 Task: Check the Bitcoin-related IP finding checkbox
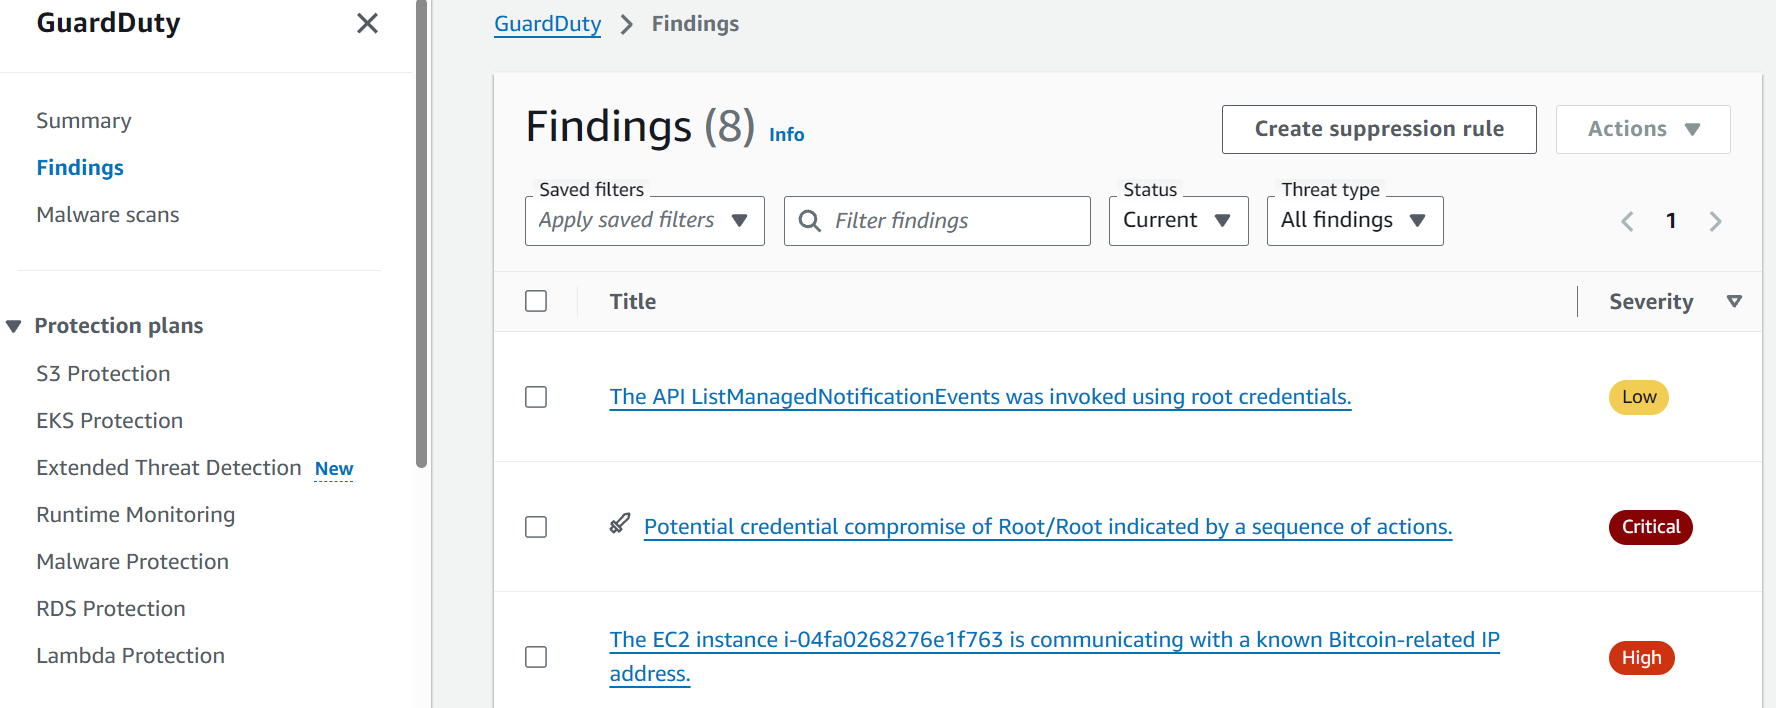click(536, 657)
